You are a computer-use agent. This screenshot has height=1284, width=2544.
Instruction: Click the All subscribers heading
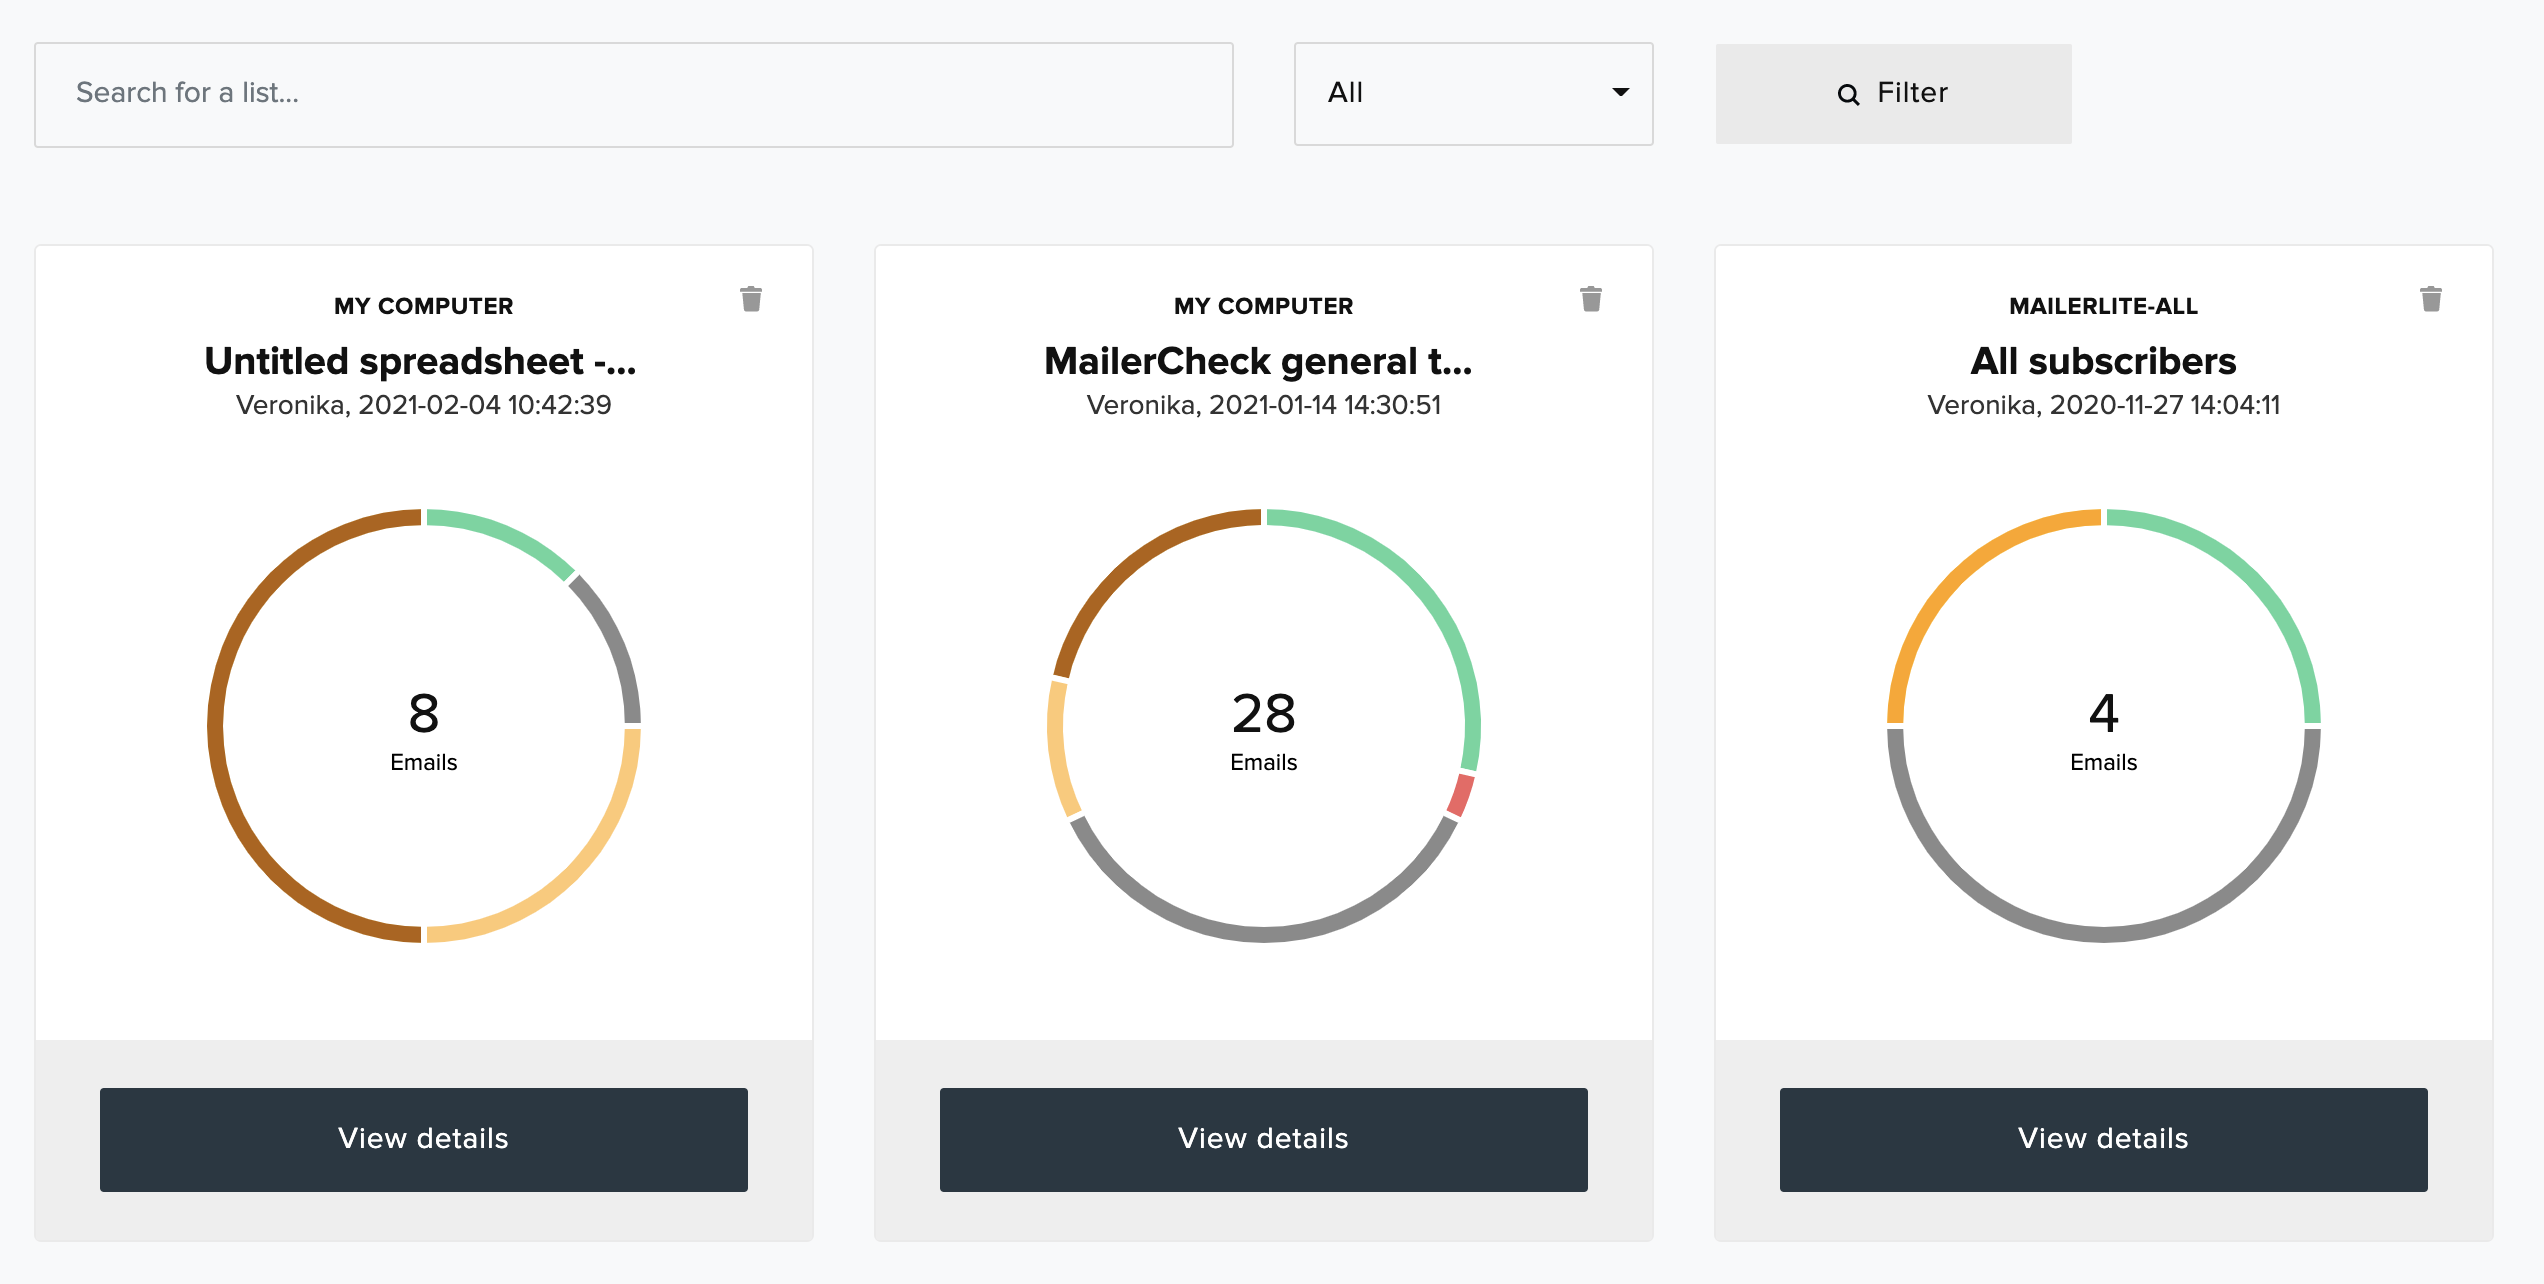pos(2103,361)
